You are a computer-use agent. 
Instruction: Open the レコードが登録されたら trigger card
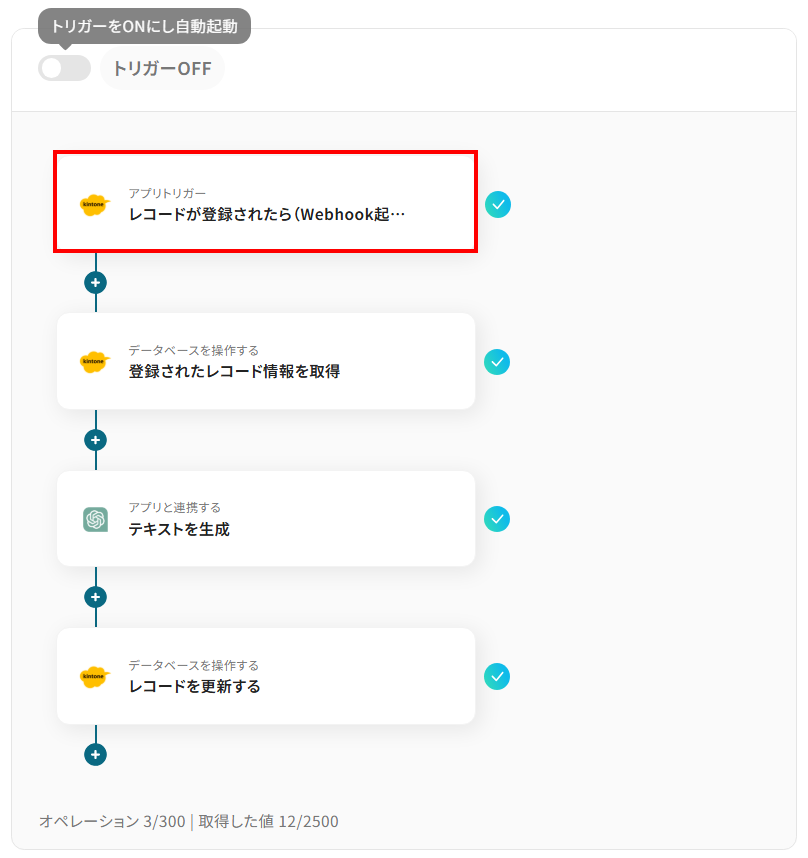266,202
